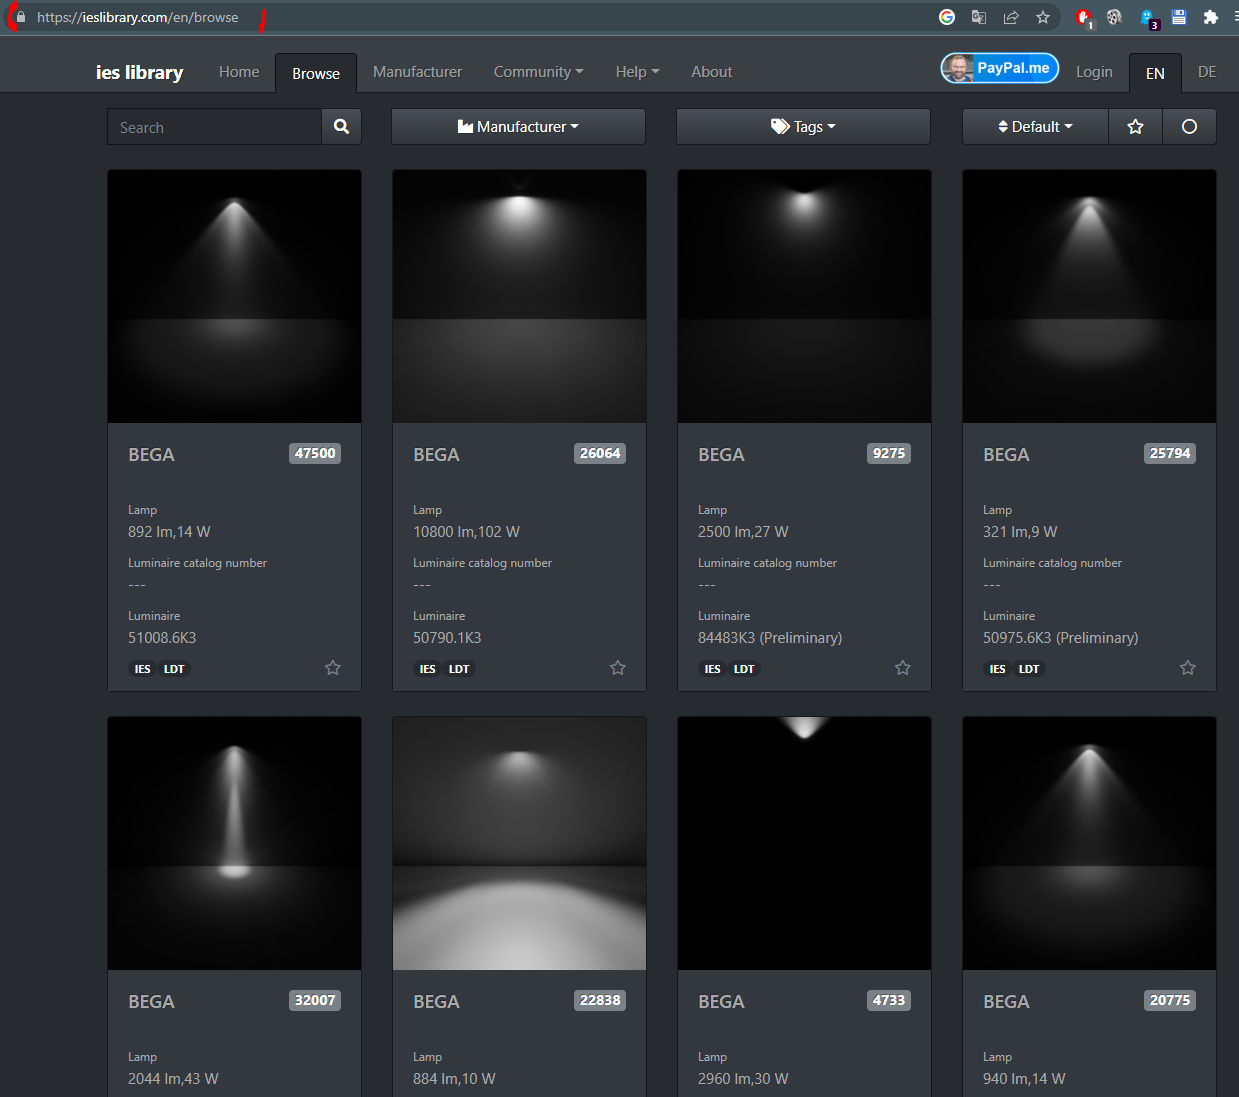The height and width of the screenshot is (1097, 1239).
Task: Click the browser address bar URL
Action: pyautogui.click(x=138, y=17)
